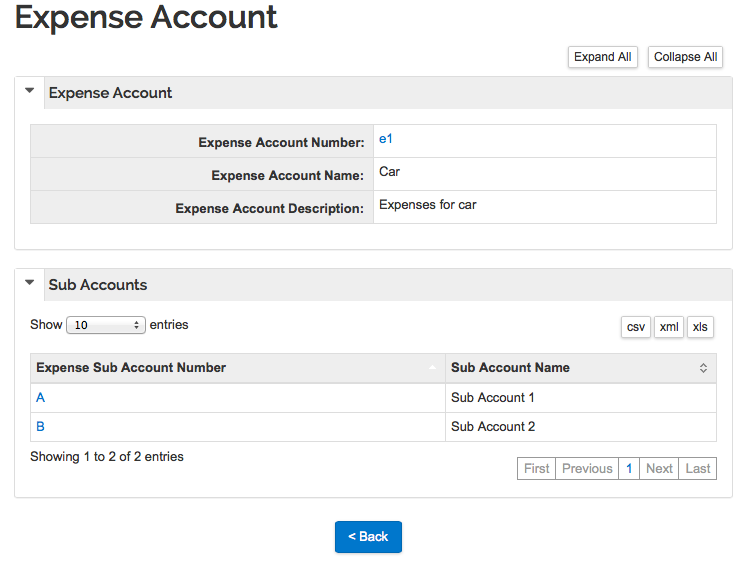The height and width of the screenshot is (567, 748).
Task: Export table as xls
Action: (700, 327)
